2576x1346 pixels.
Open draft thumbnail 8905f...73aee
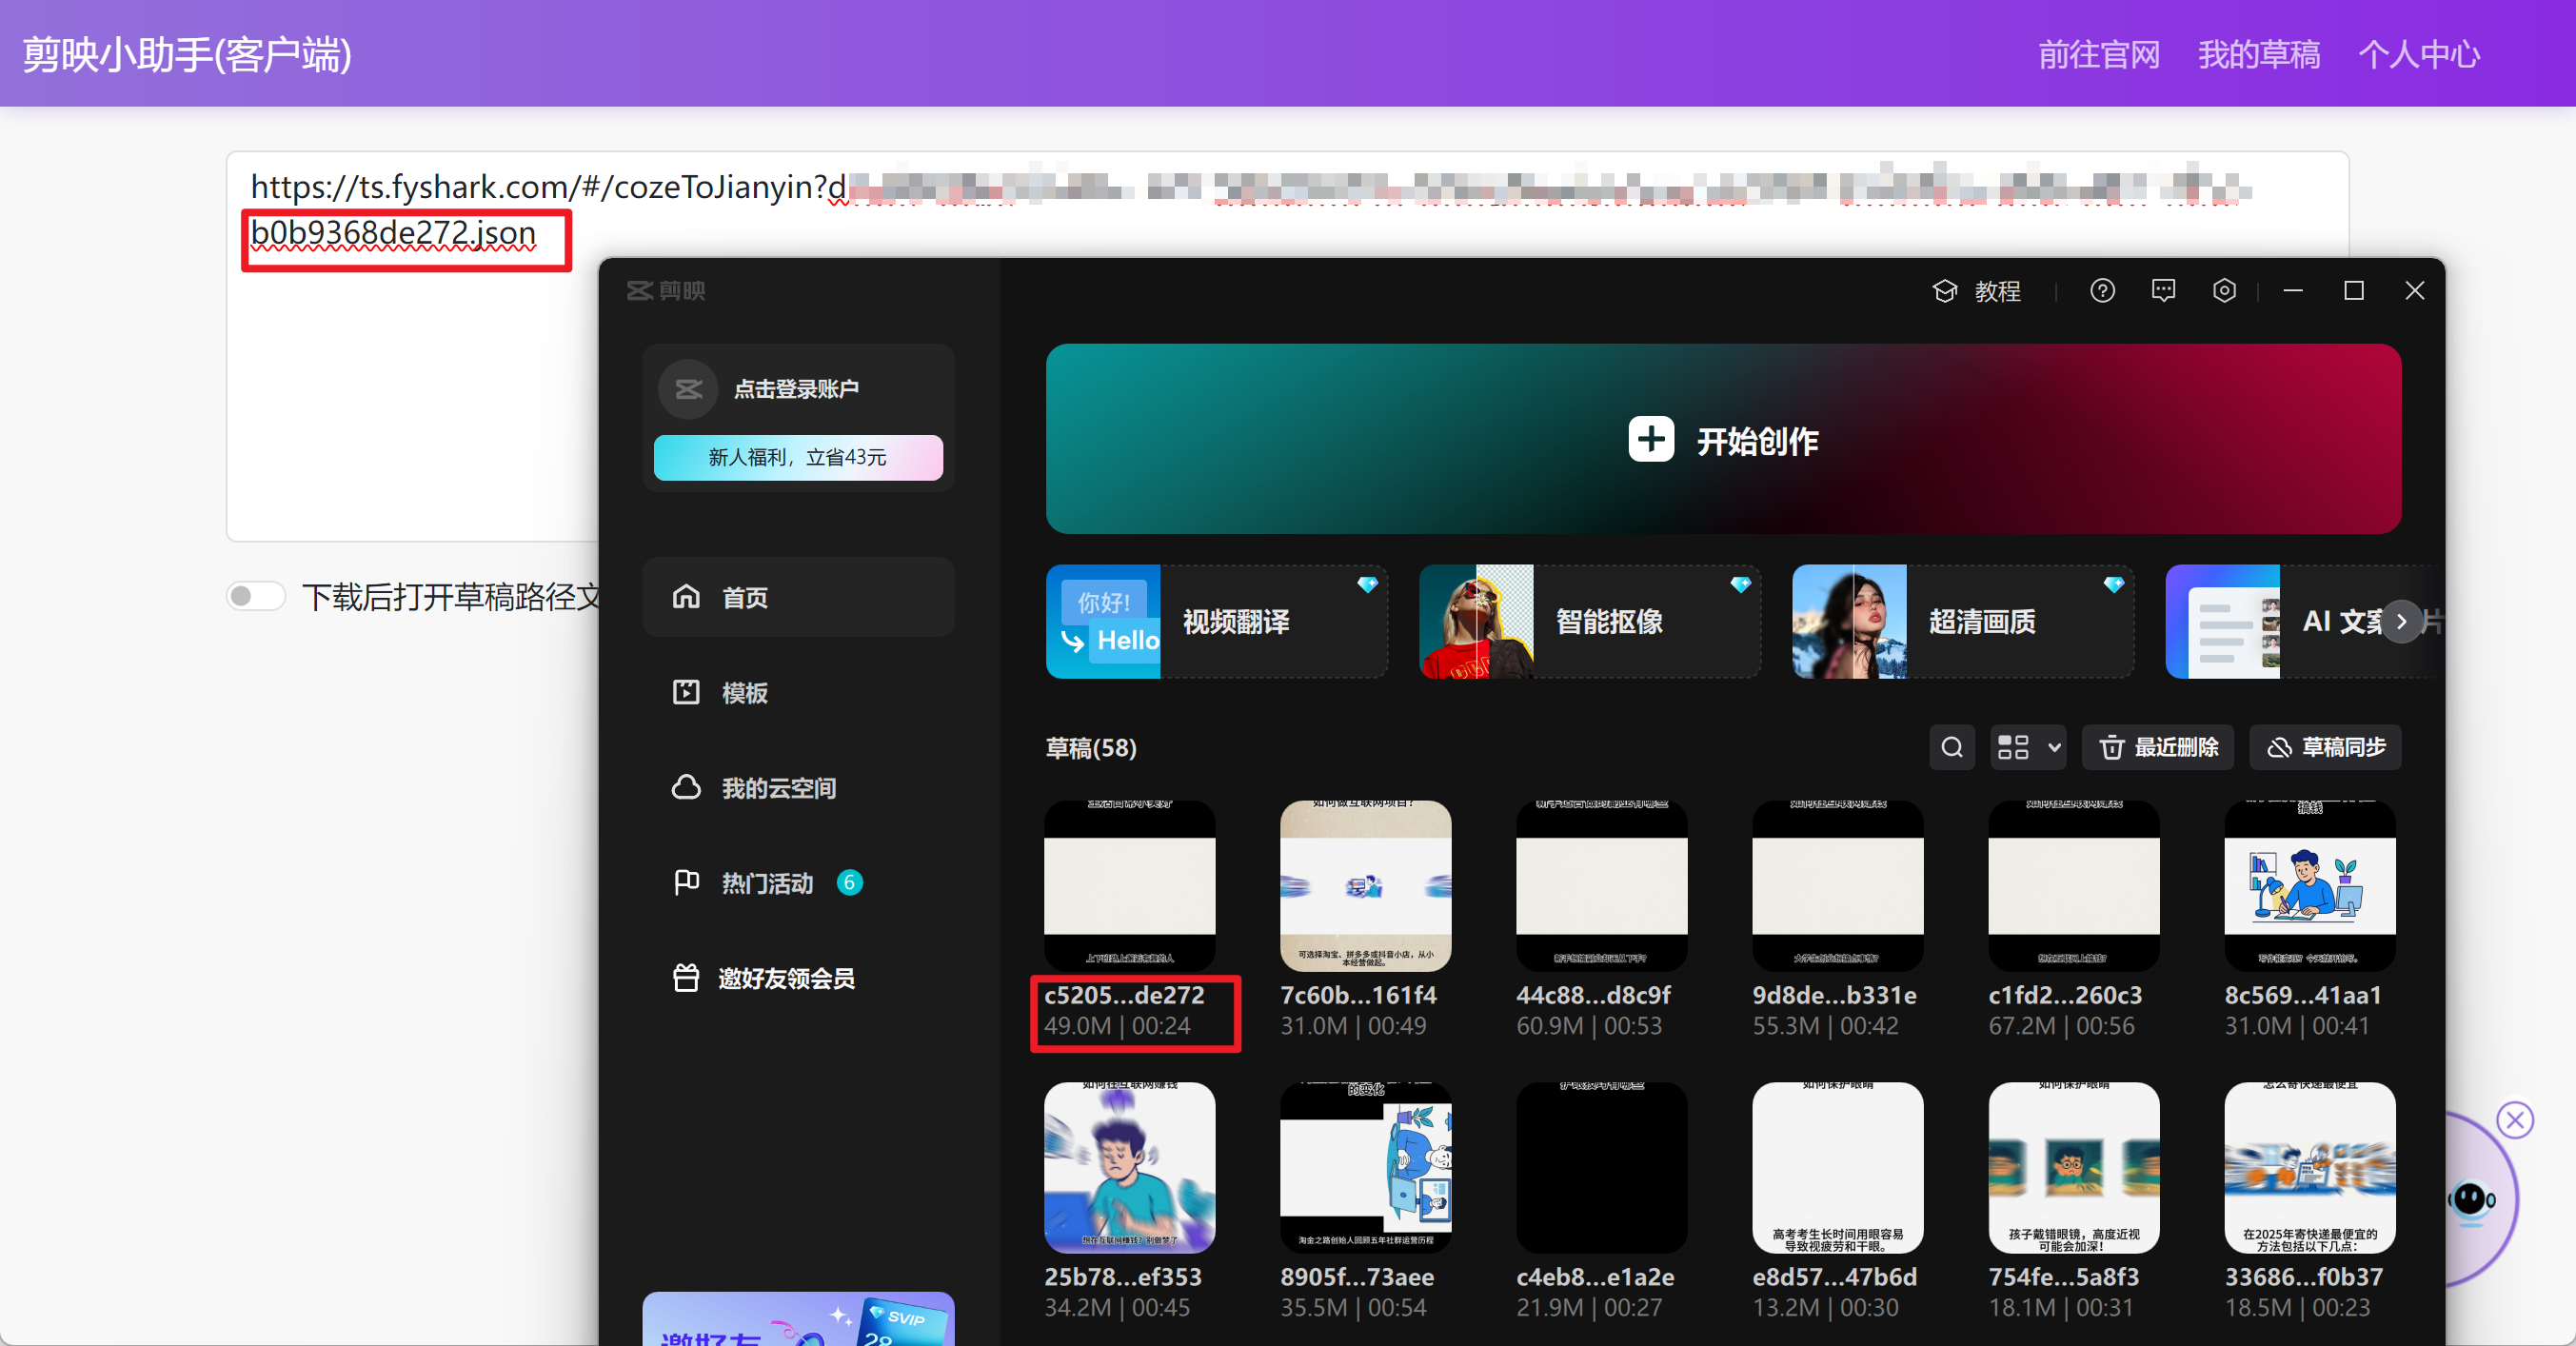(1366, 1168)
